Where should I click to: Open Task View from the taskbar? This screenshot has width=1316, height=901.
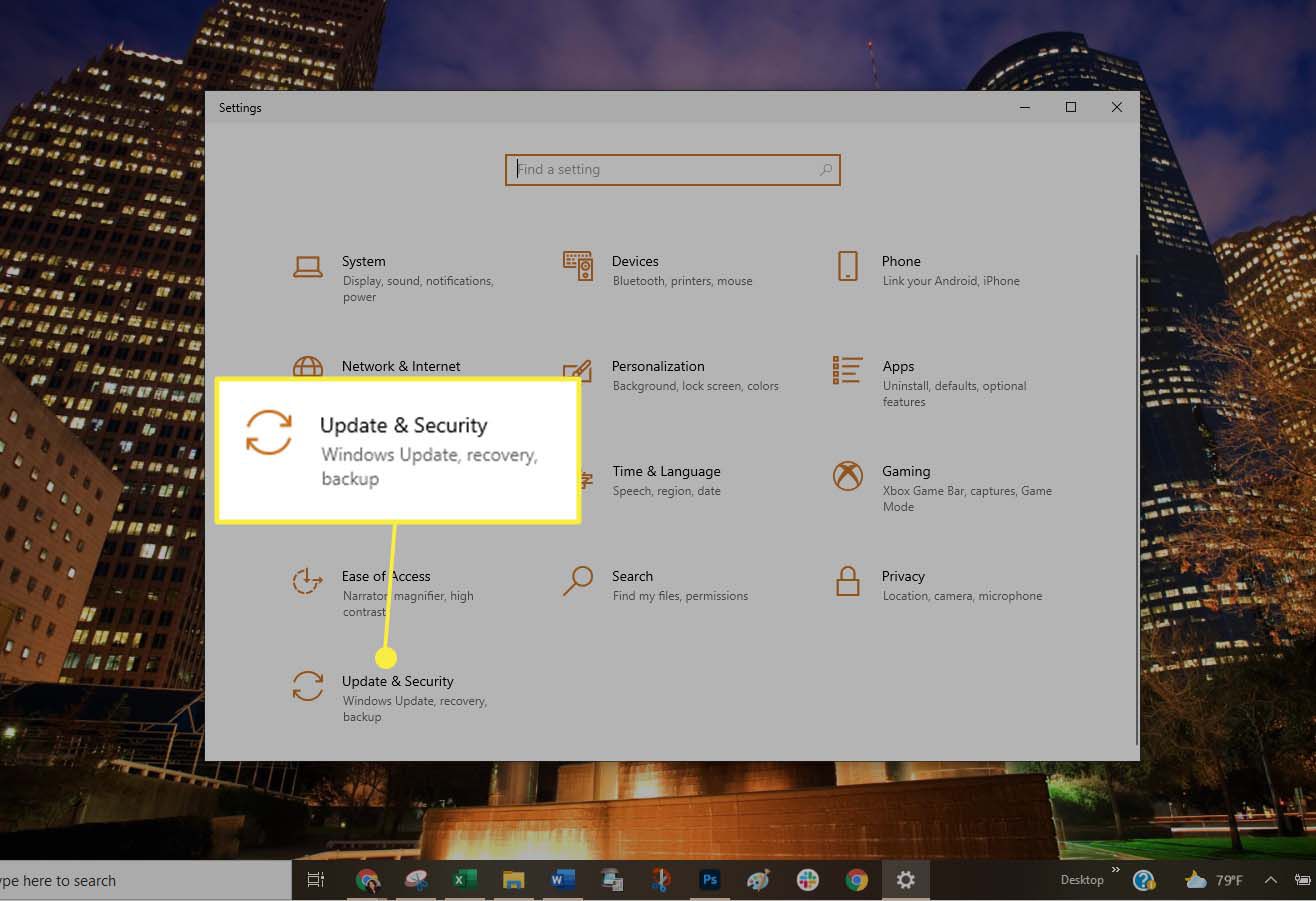[x=316, y=880]
